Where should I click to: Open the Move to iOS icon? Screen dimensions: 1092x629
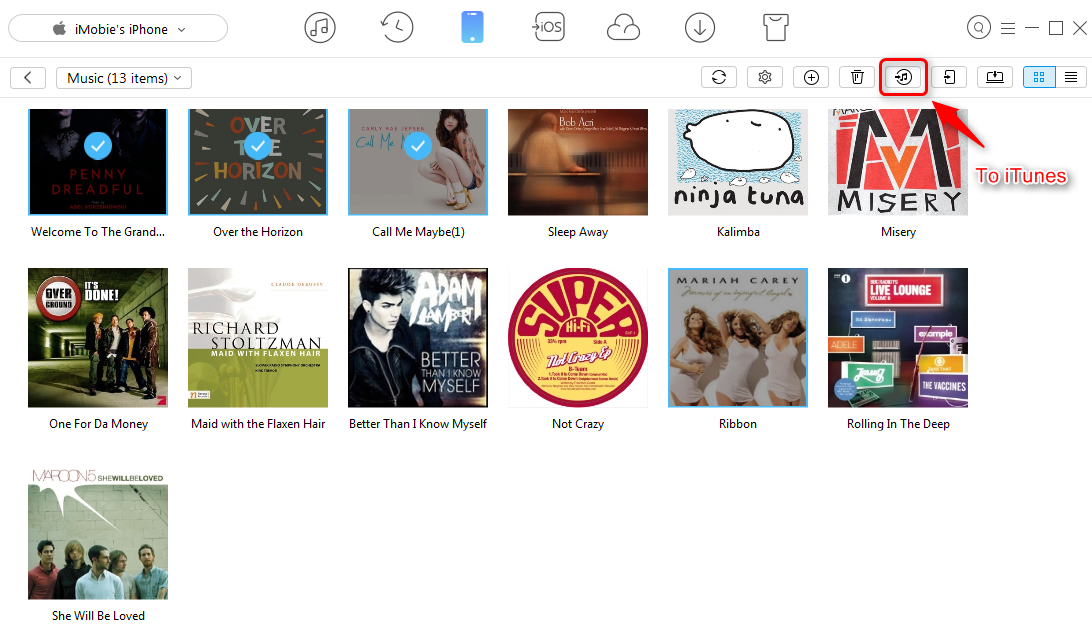[549, 27]
